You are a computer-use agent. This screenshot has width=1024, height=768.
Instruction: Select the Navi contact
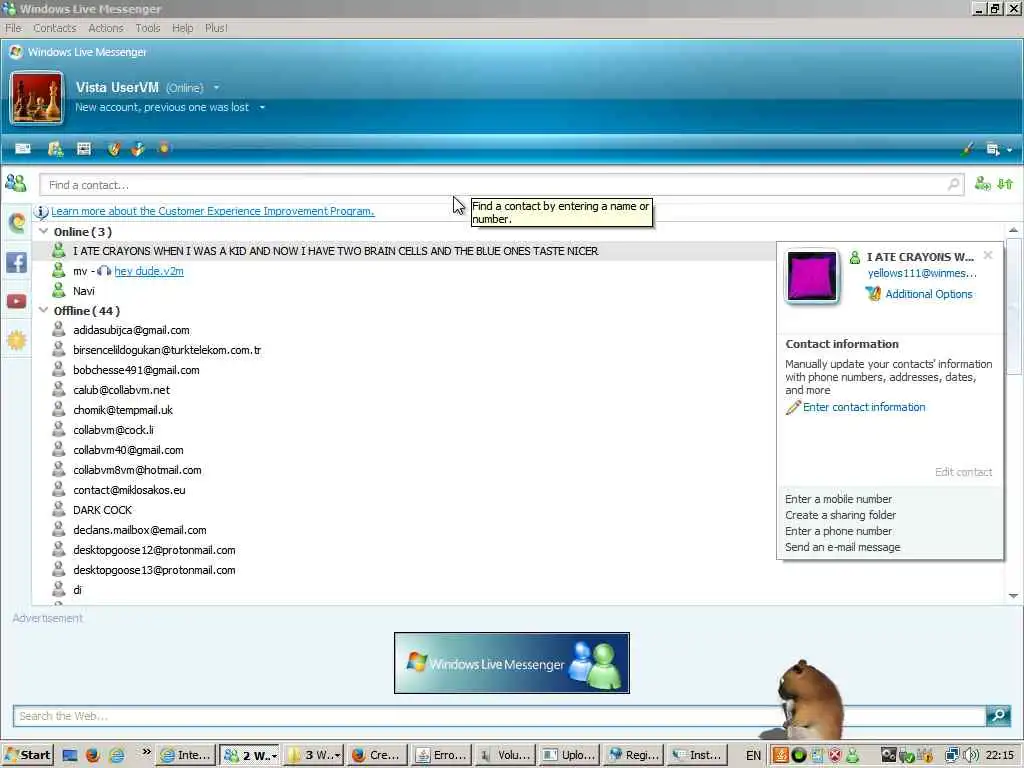(x=84, y=291)
